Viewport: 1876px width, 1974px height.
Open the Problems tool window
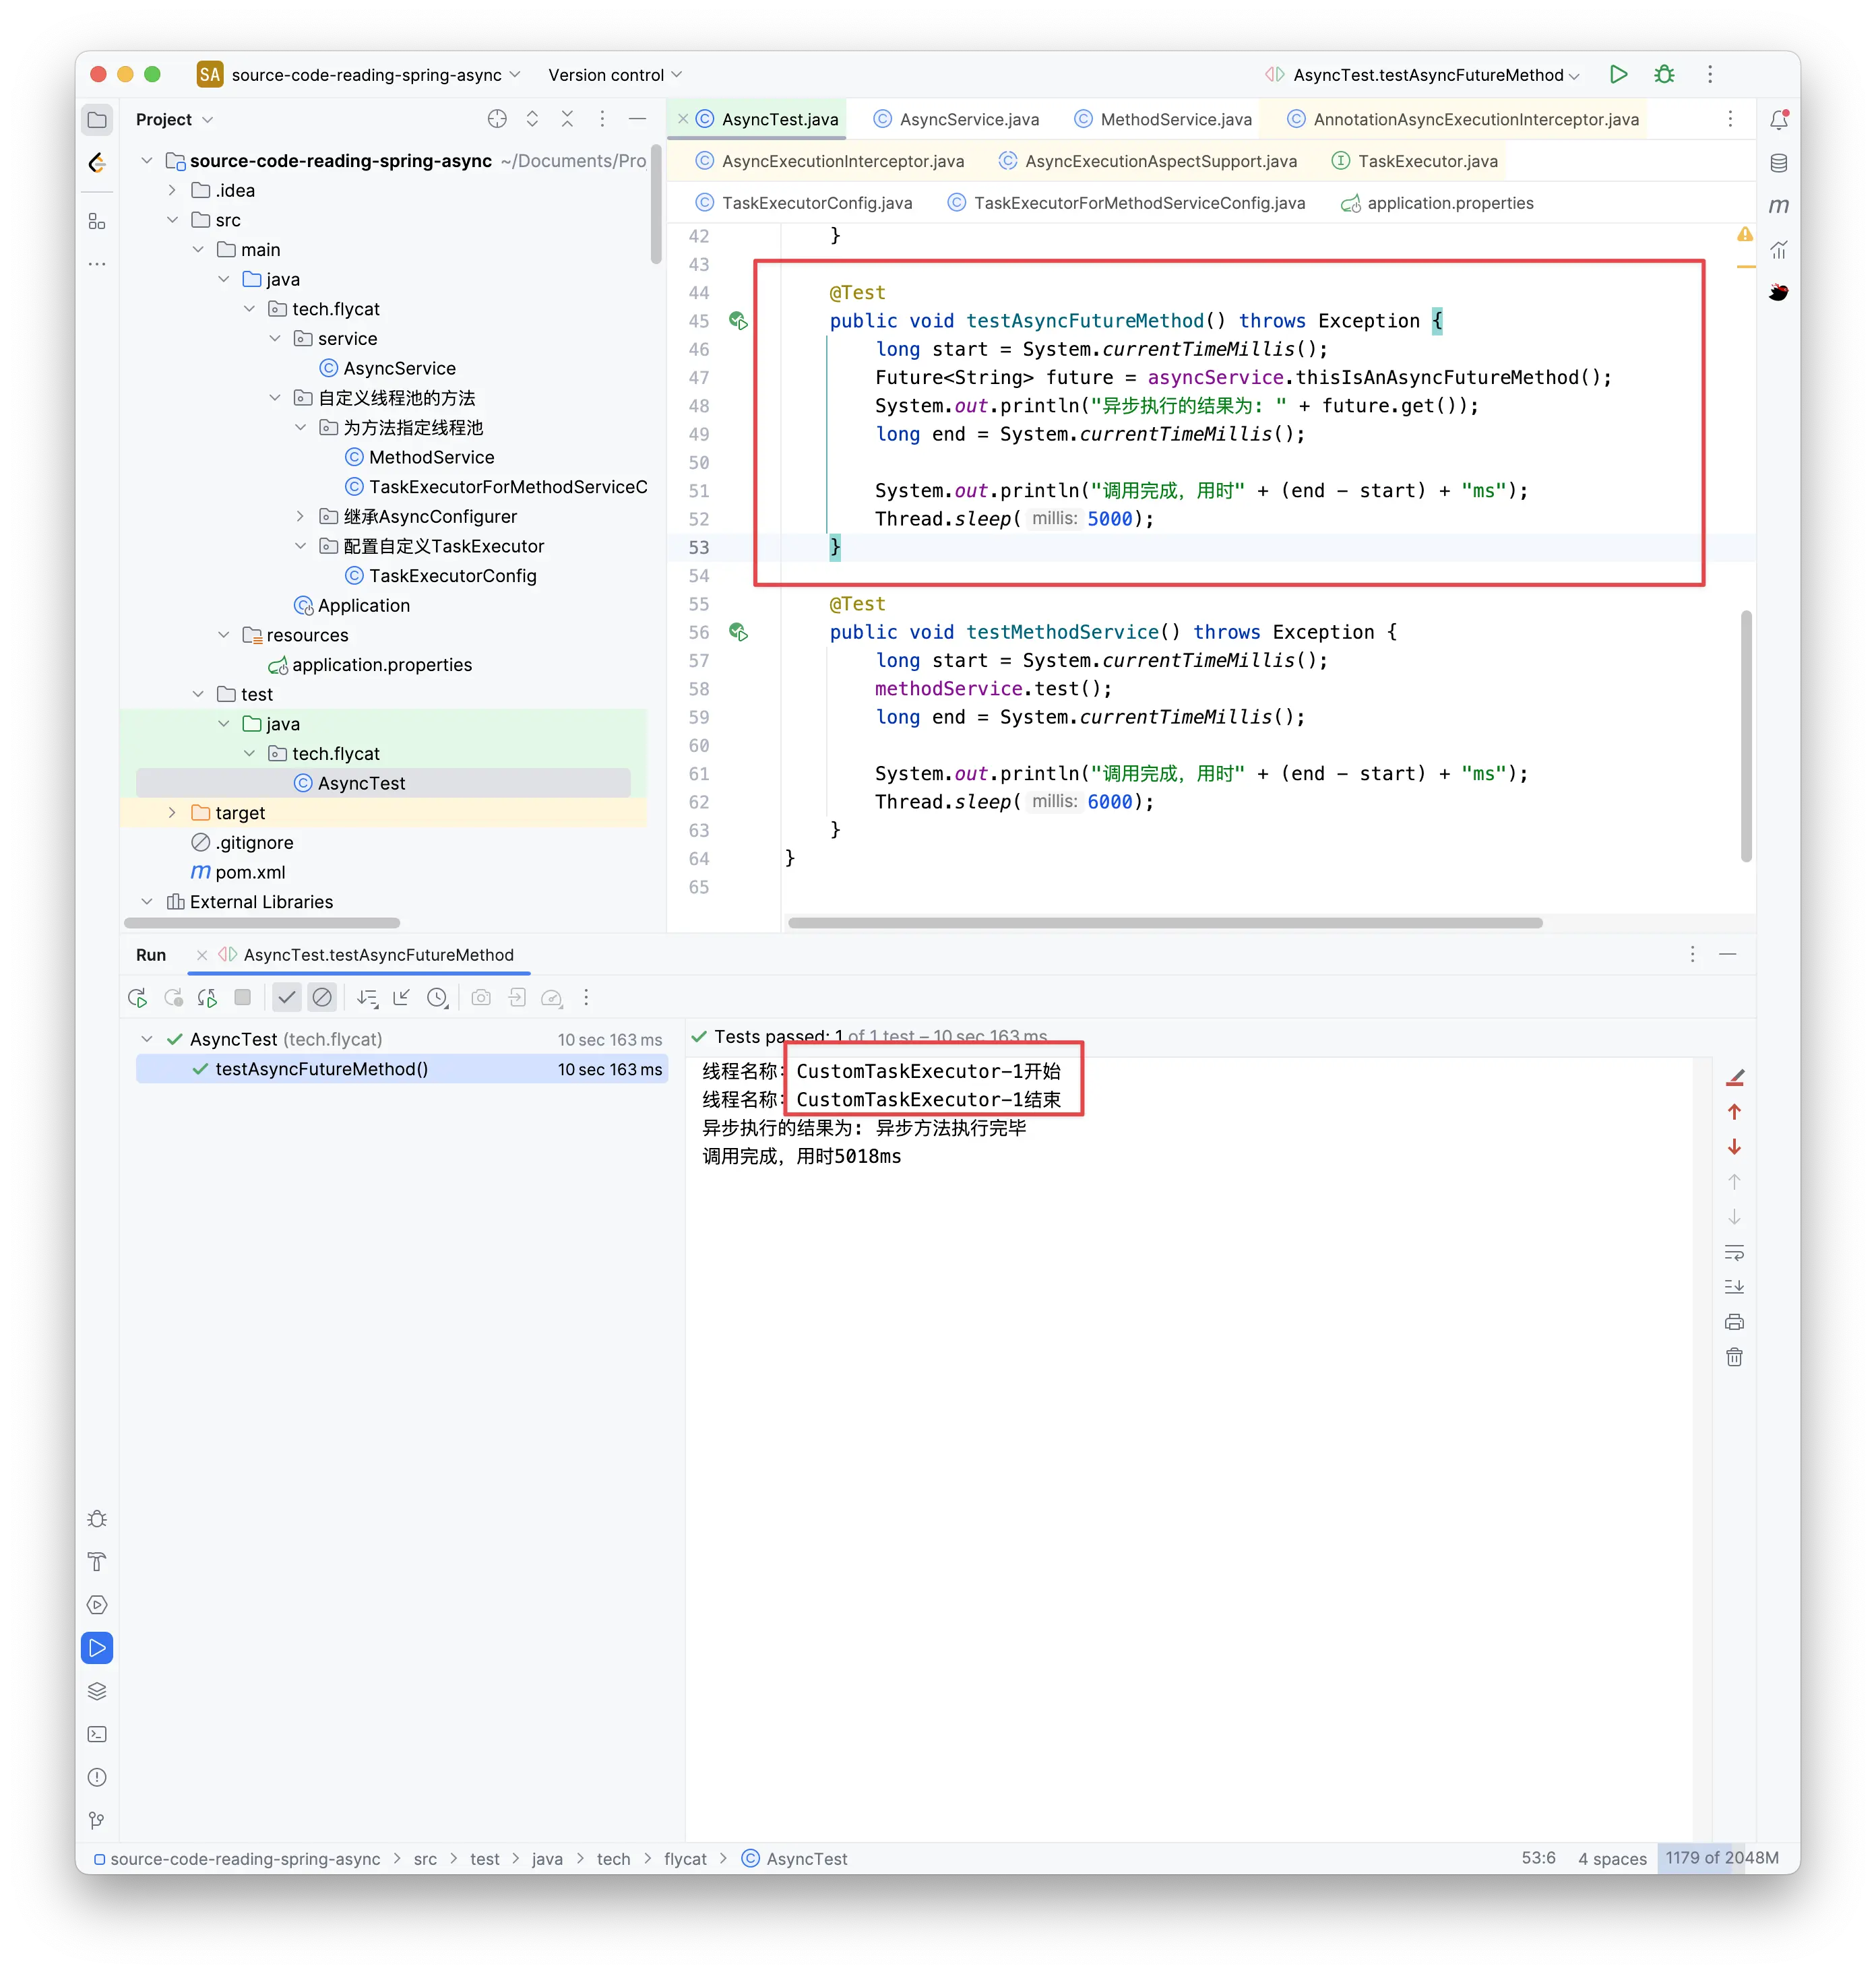click(x=97, y=1777)
